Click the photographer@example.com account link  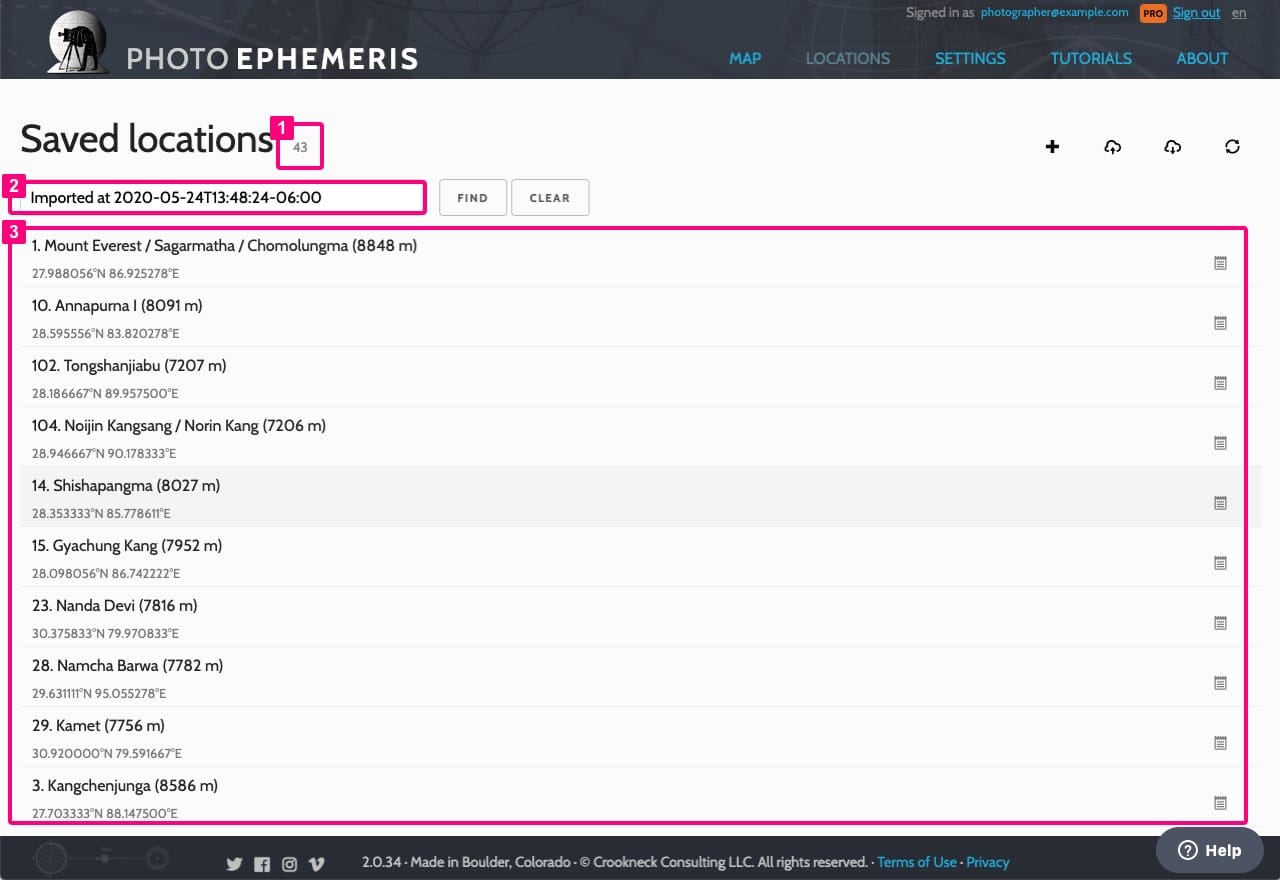tap(1054, 13)
